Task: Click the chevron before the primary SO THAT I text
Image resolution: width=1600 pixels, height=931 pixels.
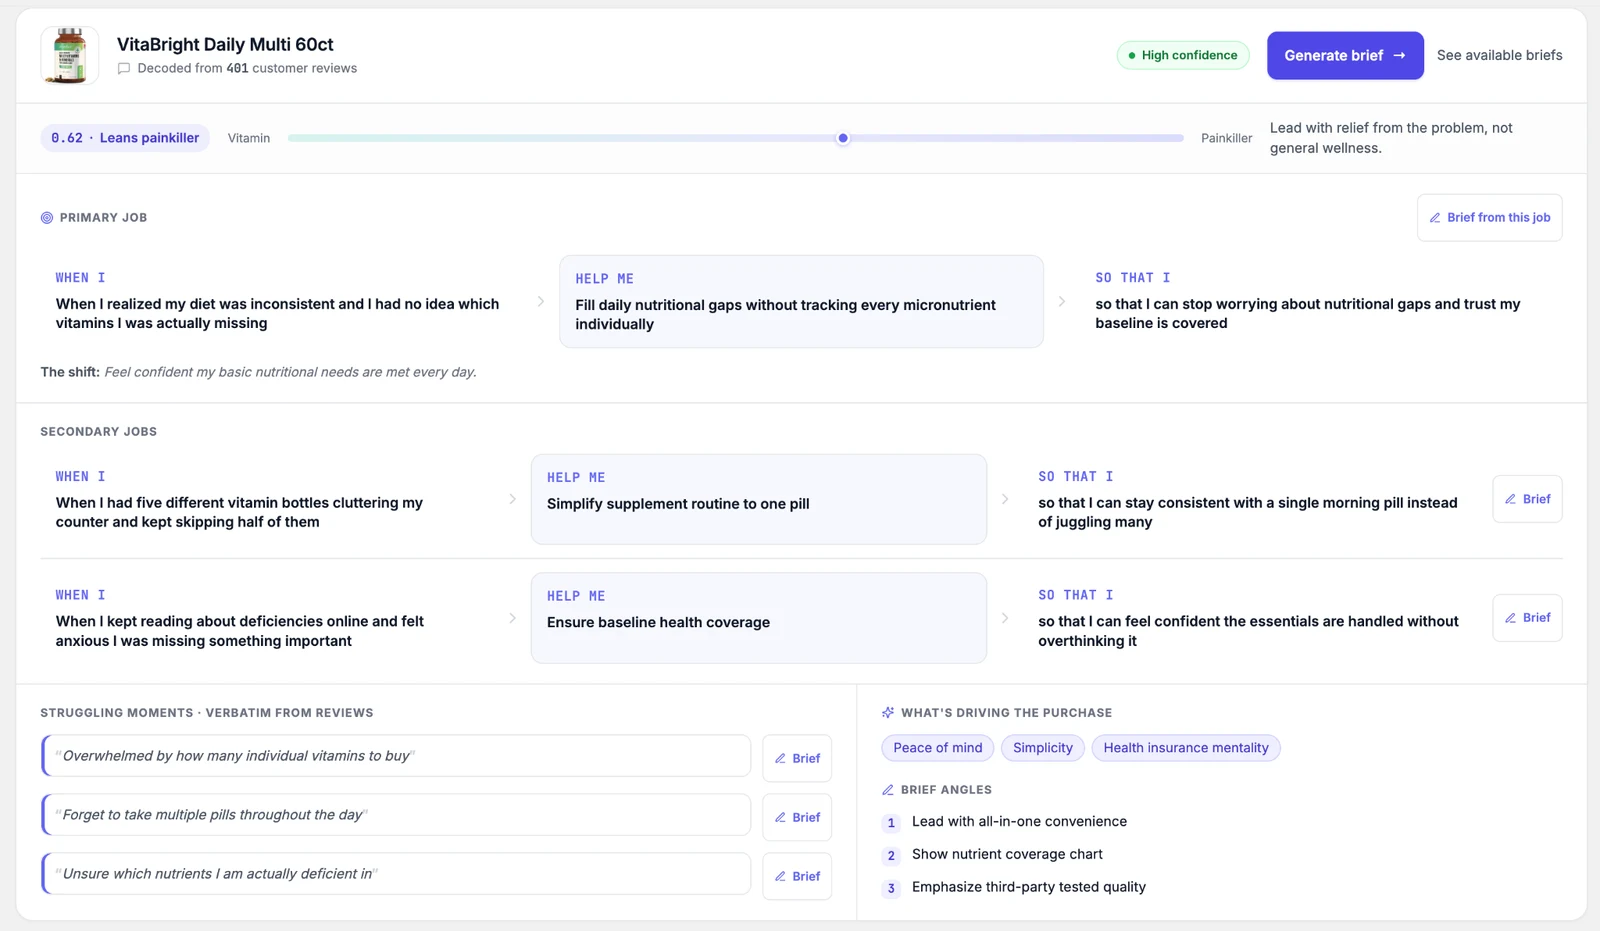Action: (x=1061, y=301)
